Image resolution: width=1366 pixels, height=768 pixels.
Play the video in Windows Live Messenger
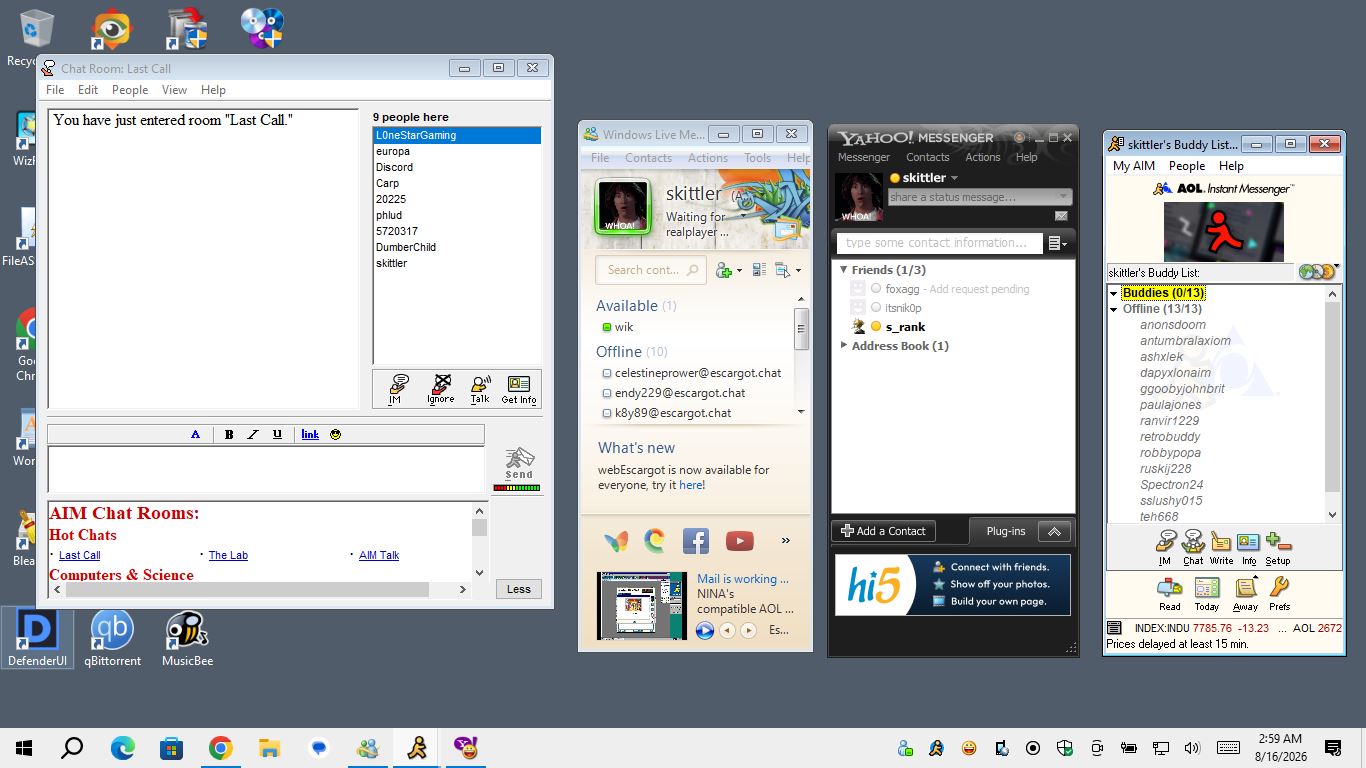click(x=705, y=630)
